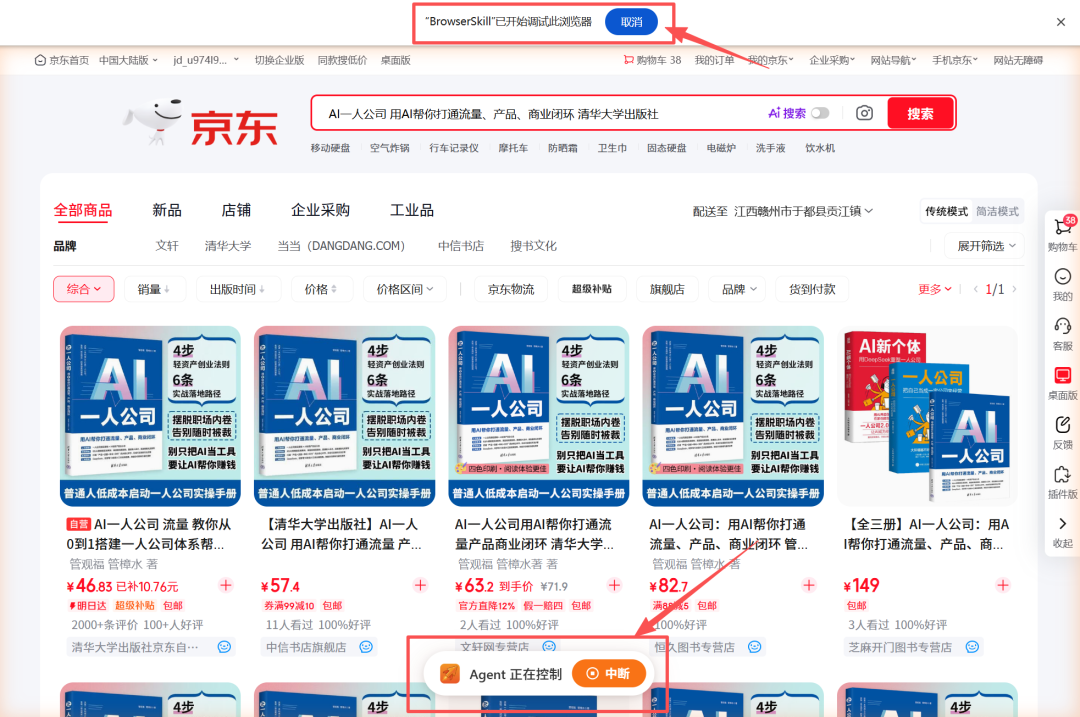Click 取消 in the debugging banner
The image size is (1080, 717).
click(631, 22)
